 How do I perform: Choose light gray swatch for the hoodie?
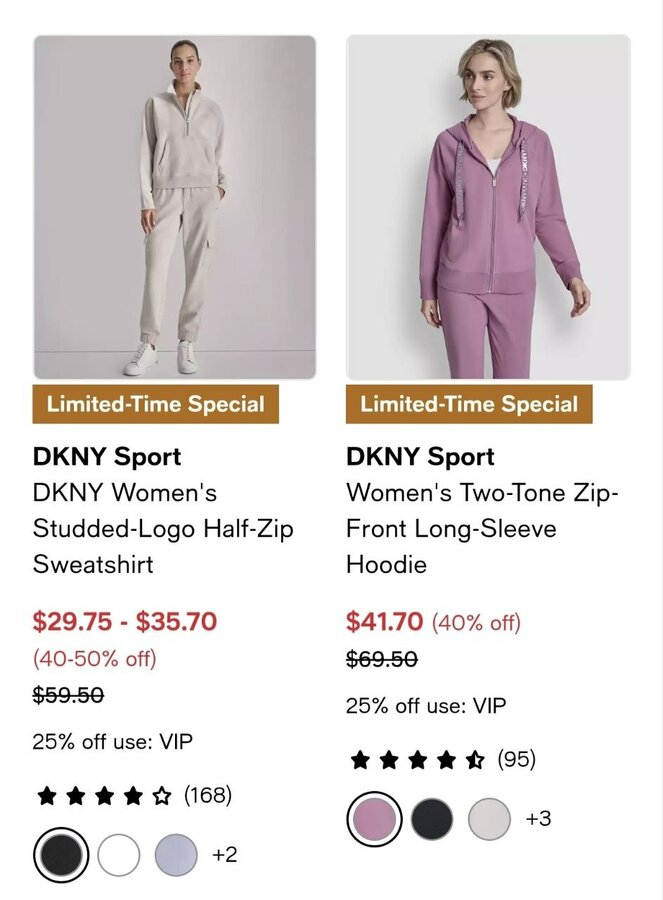point(489,819)
